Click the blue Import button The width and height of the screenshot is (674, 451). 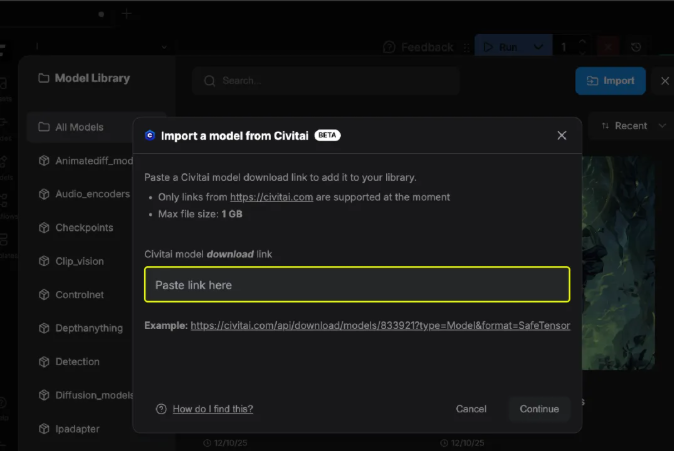[x=610, y=81]
